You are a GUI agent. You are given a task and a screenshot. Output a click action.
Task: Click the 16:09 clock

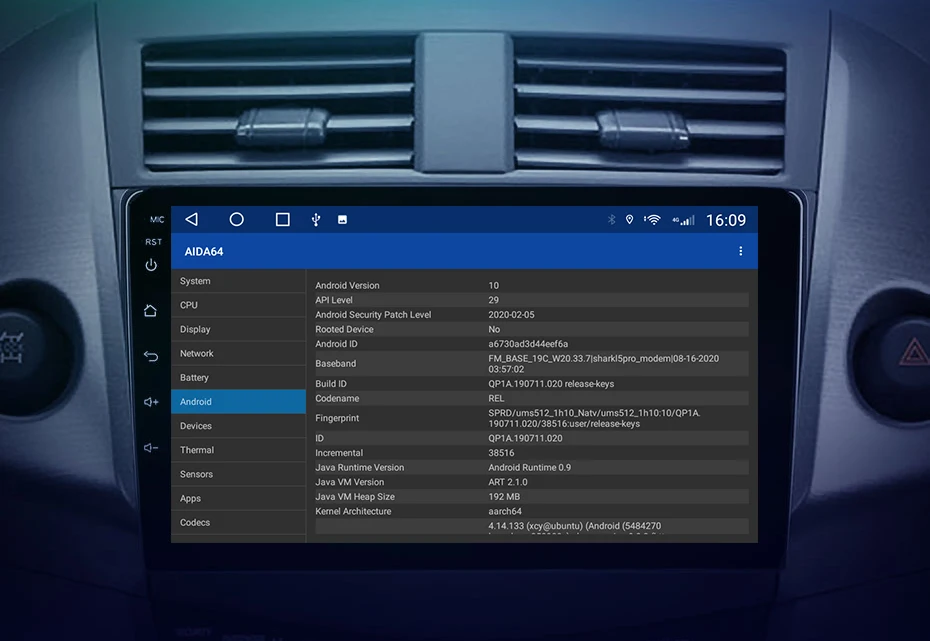[726, 221]
